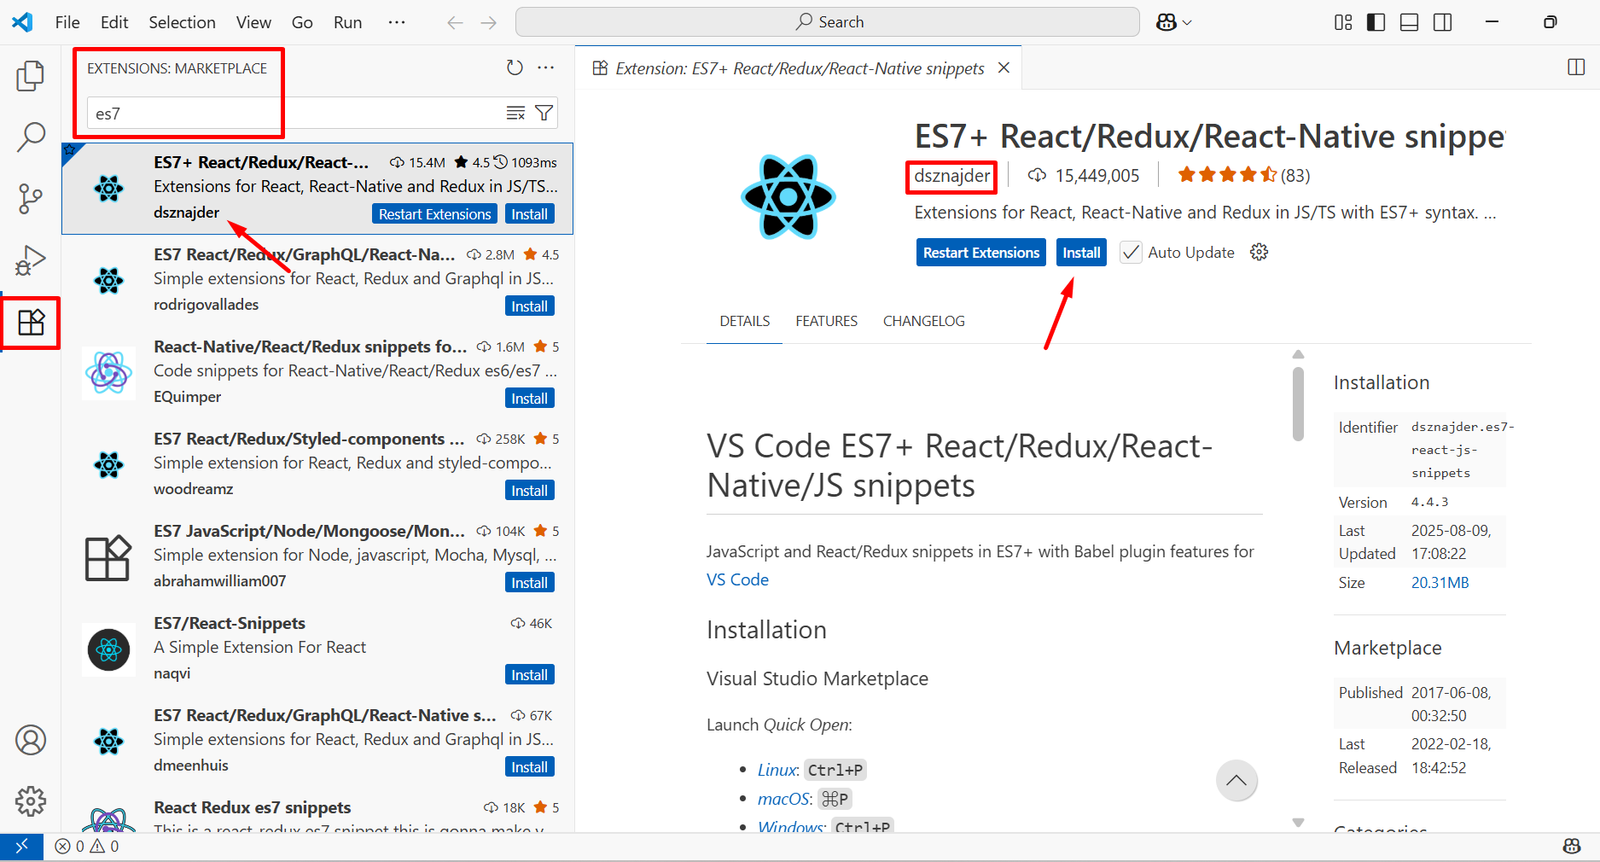
Task: Open the Explorer view in activity bar
Action: pos(30,76)
